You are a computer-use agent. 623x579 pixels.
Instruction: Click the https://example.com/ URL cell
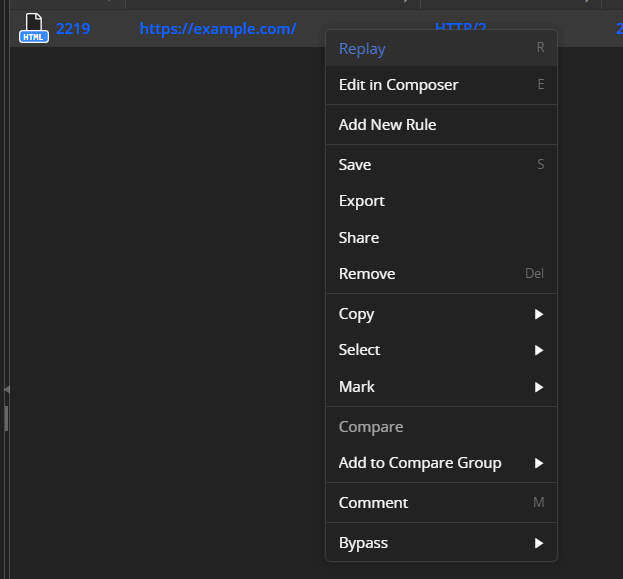coord(218,29)
